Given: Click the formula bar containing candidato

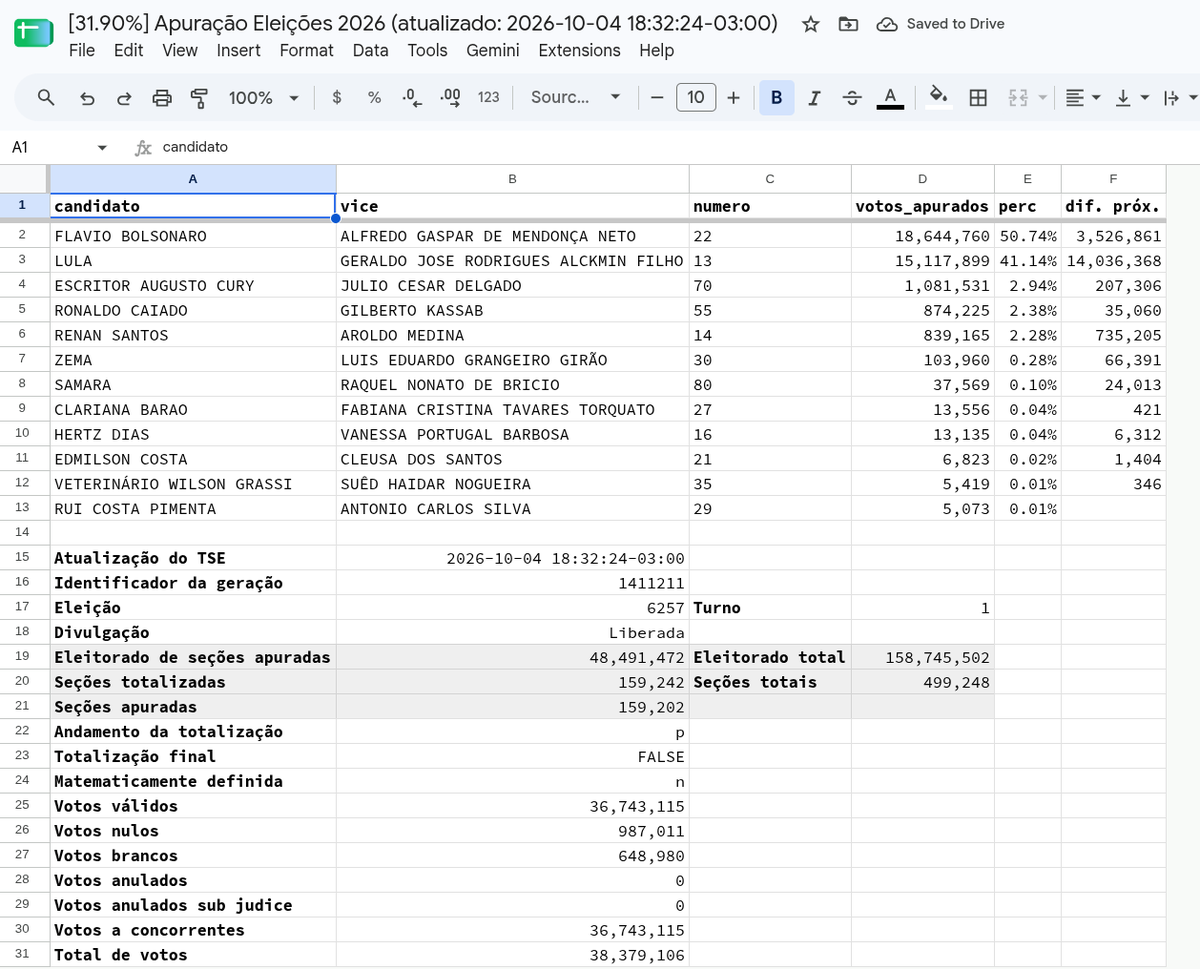Looking at the screenshot, I should [x=675, y=147].
